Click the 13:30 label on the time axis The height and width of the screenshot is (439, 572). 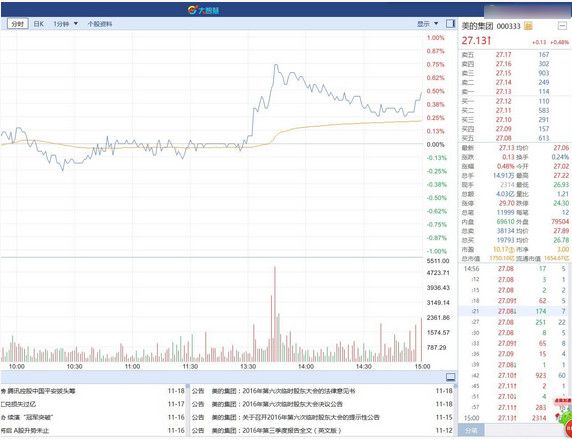pyautogui.click(x=248, y=366)
